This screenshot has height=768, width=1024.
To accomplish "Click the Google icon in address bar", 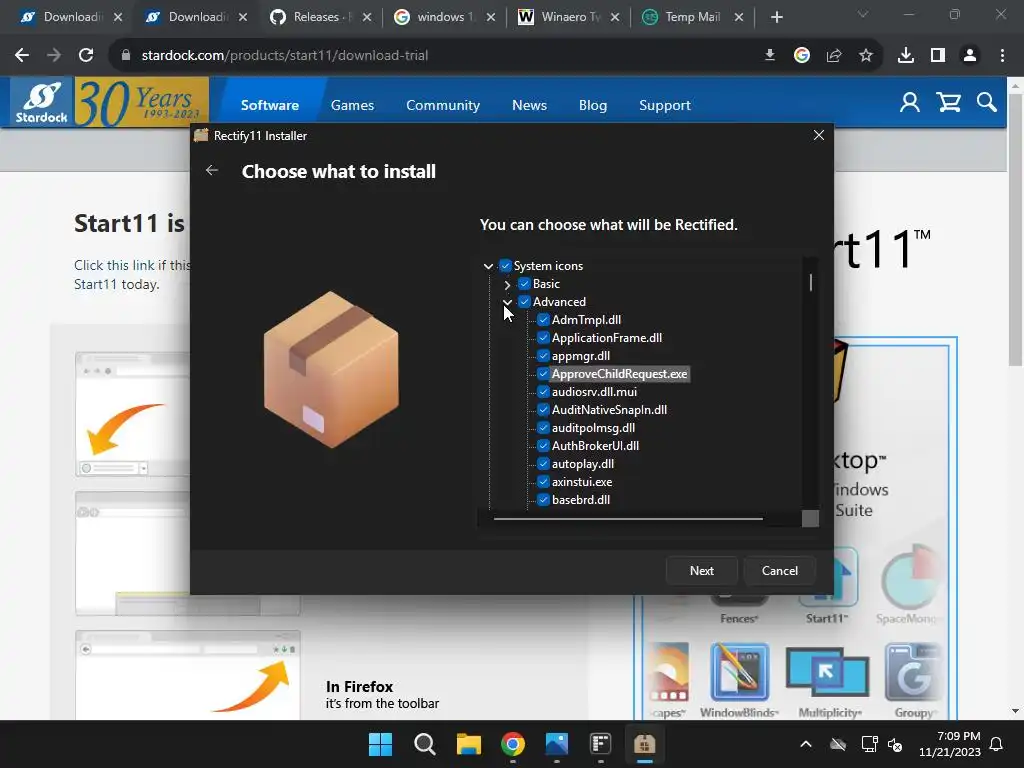I will 802,56.
